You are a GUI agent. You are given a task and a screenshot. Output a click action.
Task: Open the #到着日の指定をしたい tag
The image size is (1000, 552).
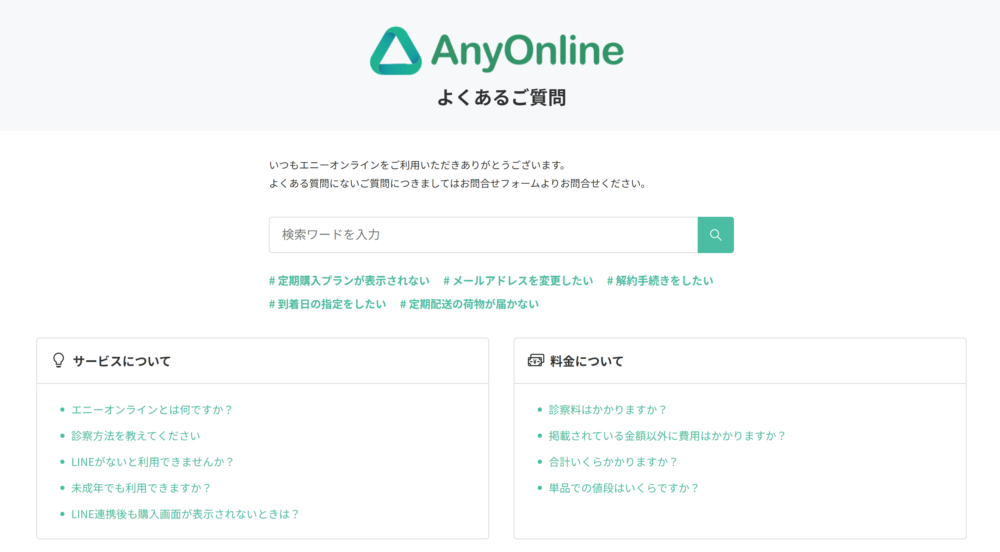click(327, 304)
